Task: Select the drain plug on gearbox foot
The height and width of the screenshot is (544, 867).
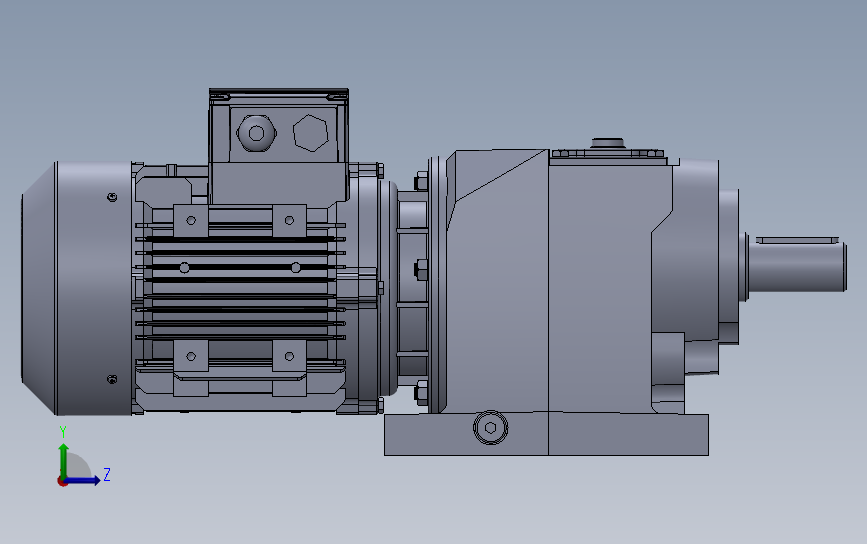Action: click(490, 427)
